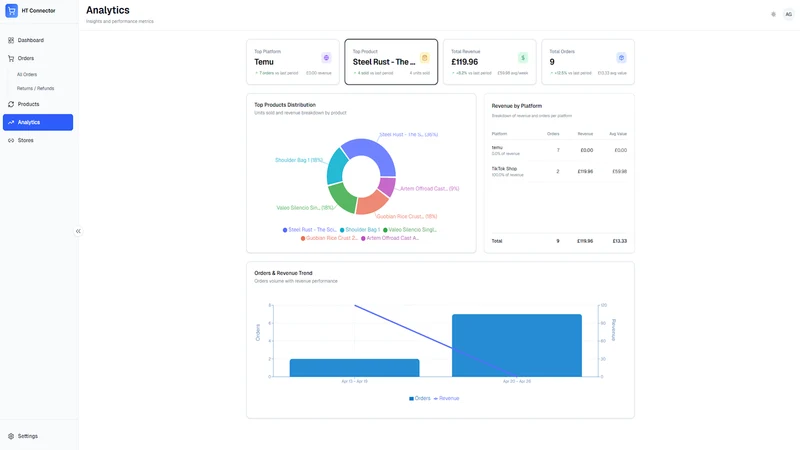800x450 pixels.
Task: Select the Total Revenue £119.96 card
Action: click(x=490, y=62)
